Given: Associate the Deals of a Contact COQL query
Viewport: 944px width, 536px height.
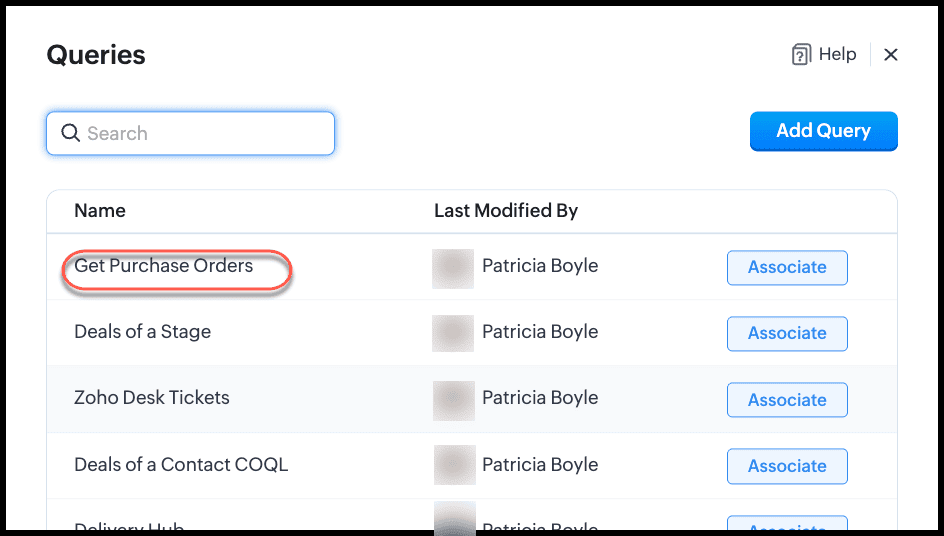Looking at the screenshot, I should (787, 466).
